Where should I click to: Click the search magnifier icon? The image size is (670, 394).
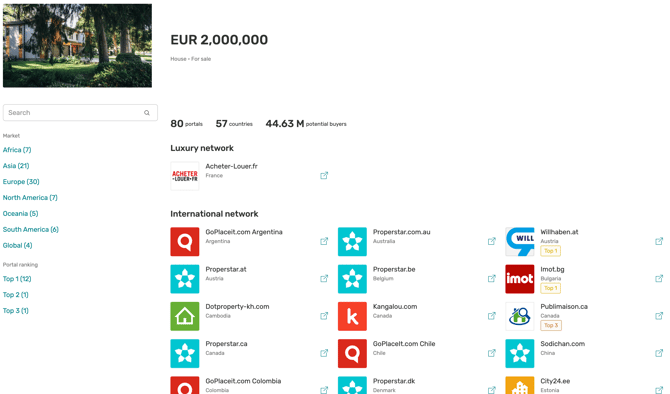click(147, 113)
